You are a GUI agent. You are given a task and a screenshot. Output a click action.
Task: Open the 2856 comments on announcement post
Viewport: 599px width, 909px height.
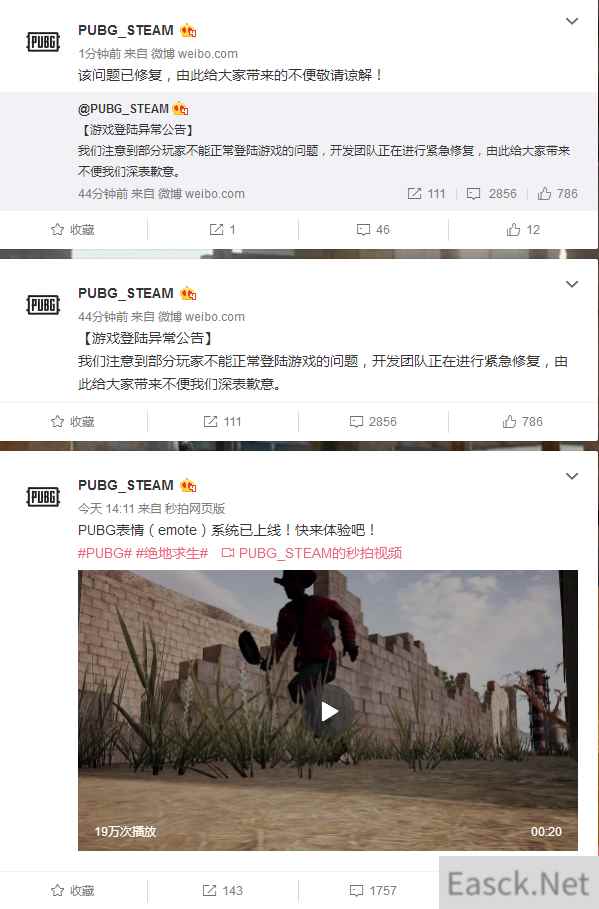[373, 421]
